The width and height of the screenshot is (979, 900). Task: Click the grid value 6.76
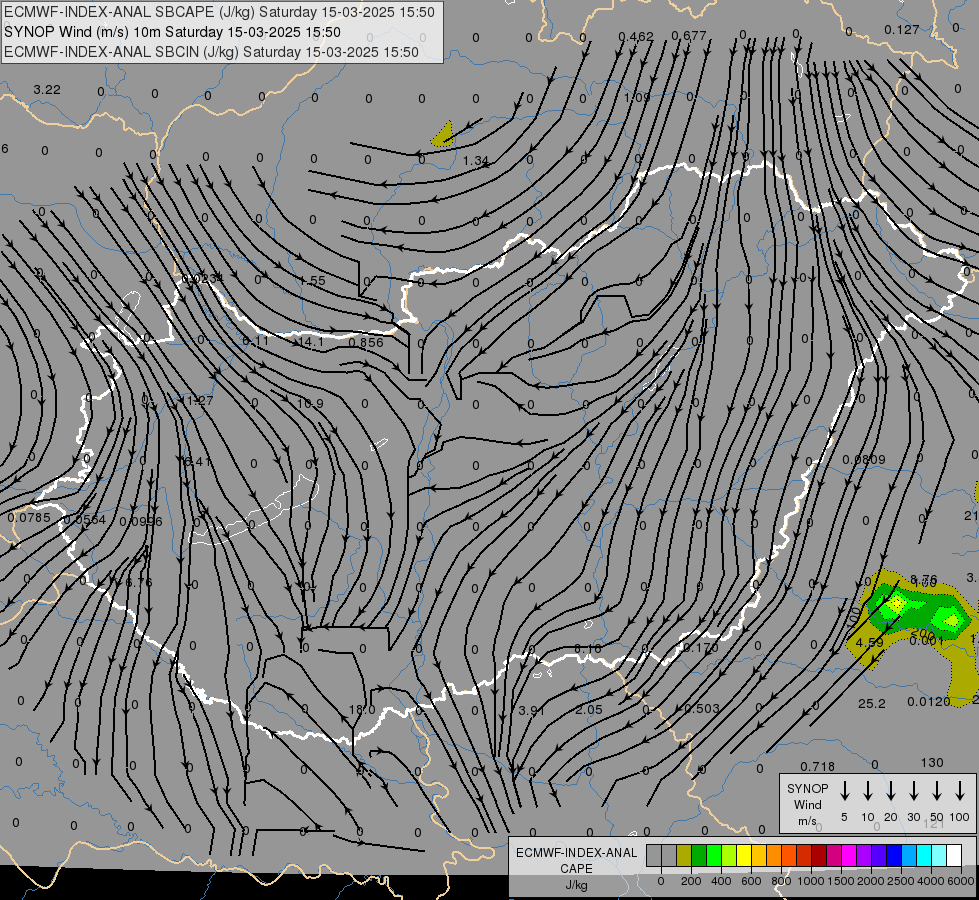pos(139,582)
